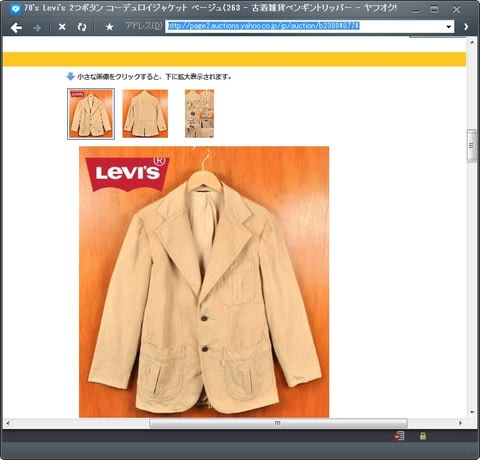Click the padlock security status icon

(x=423, y=436)
